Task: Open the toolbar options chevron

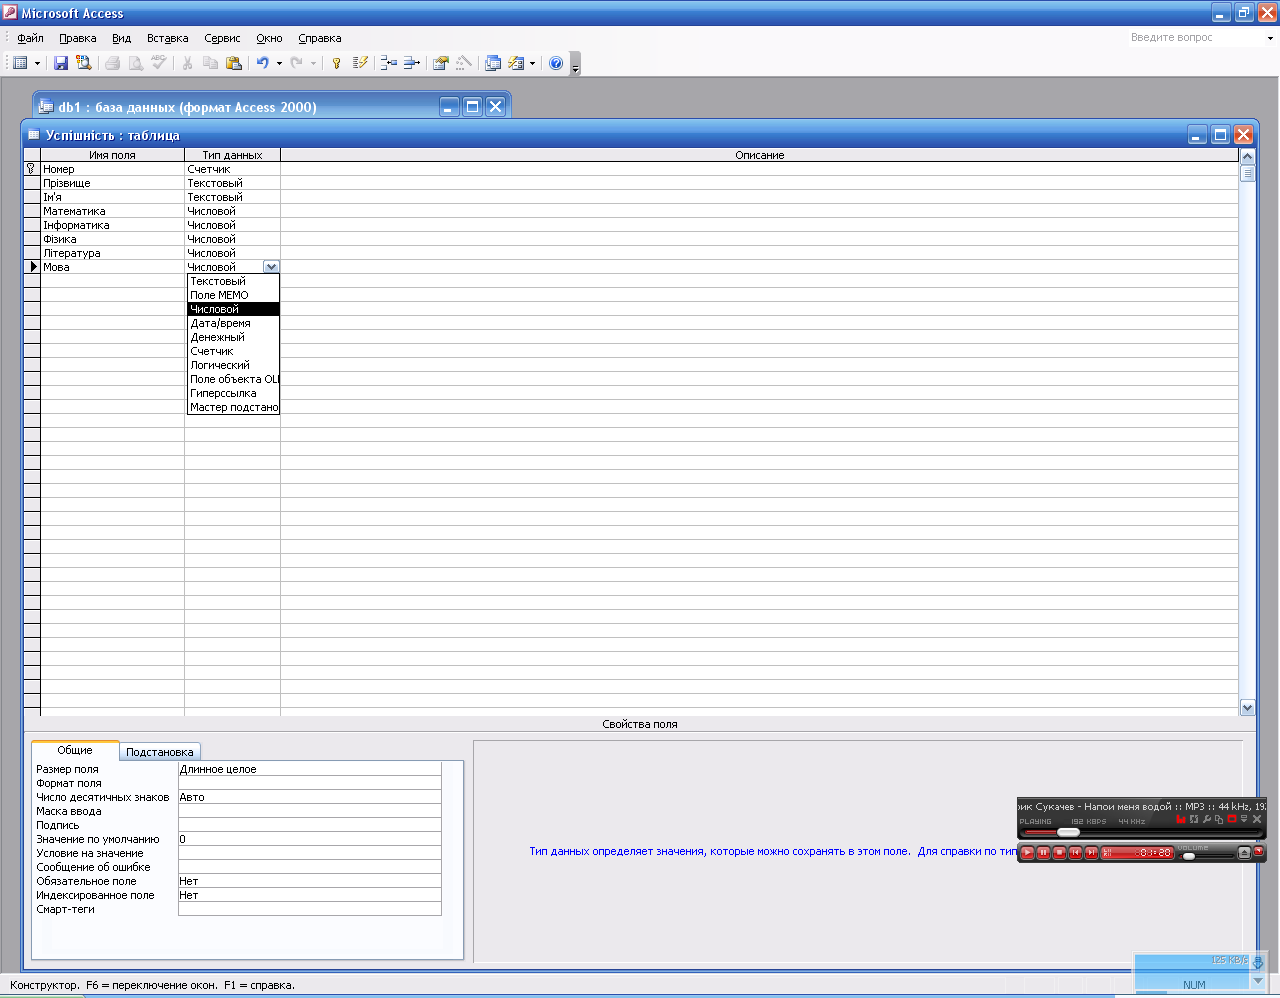Action: (575, 65)
